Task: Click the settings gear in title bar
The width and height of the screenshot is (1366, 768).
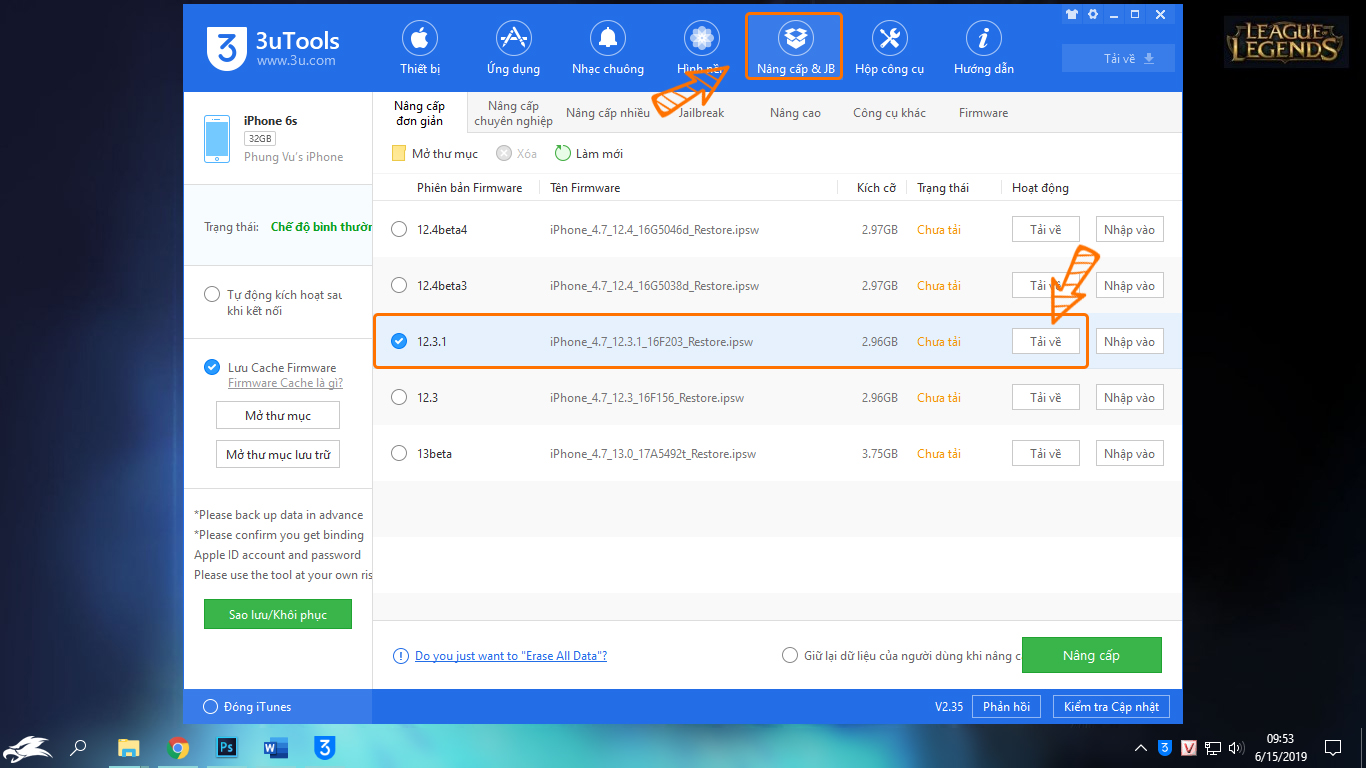Action: click(1093, 15)
